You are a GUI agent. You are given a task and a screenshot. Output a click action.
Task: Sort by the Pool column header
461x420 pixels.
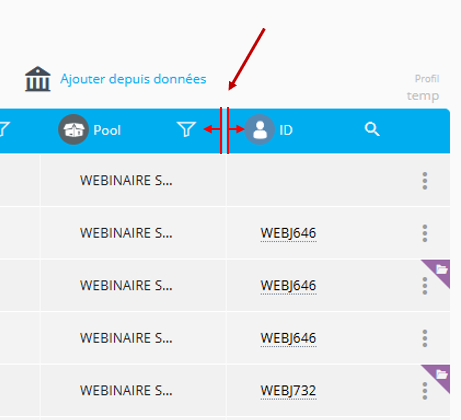[x=107, y=130]
